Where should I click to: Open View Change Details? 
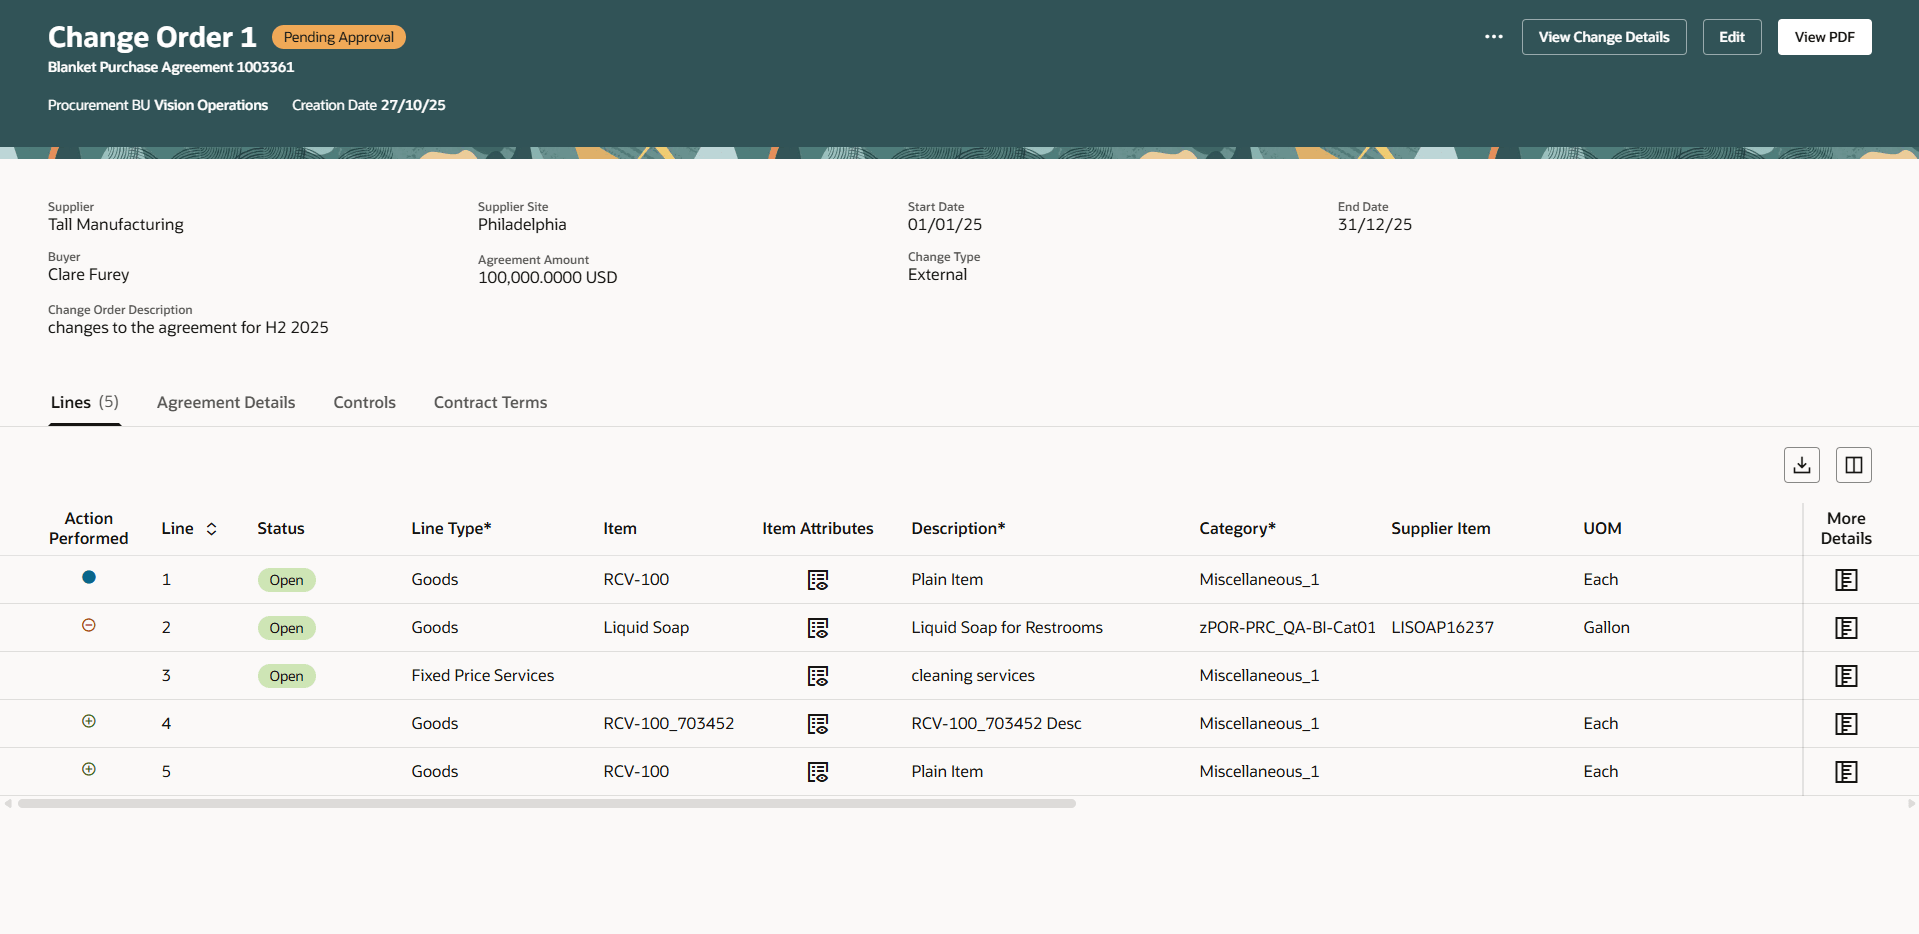(1604, 36)
